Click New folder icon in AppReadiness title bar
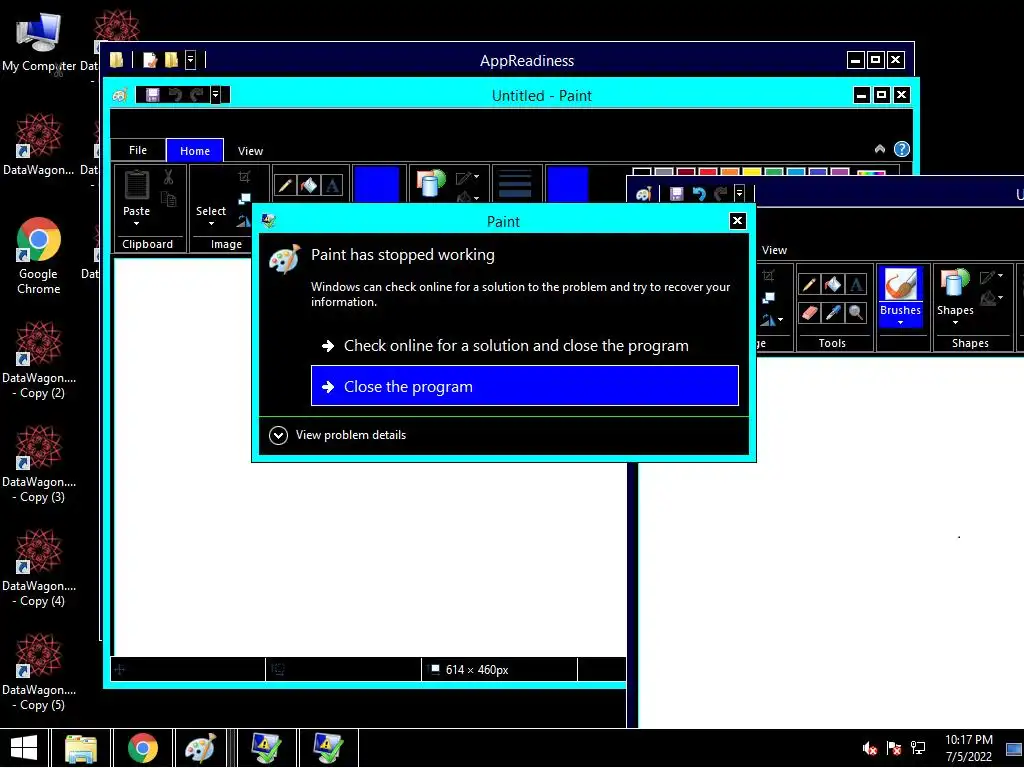Screen dimensions: 1024x768 pyautogui.click(x=171, y=60)
